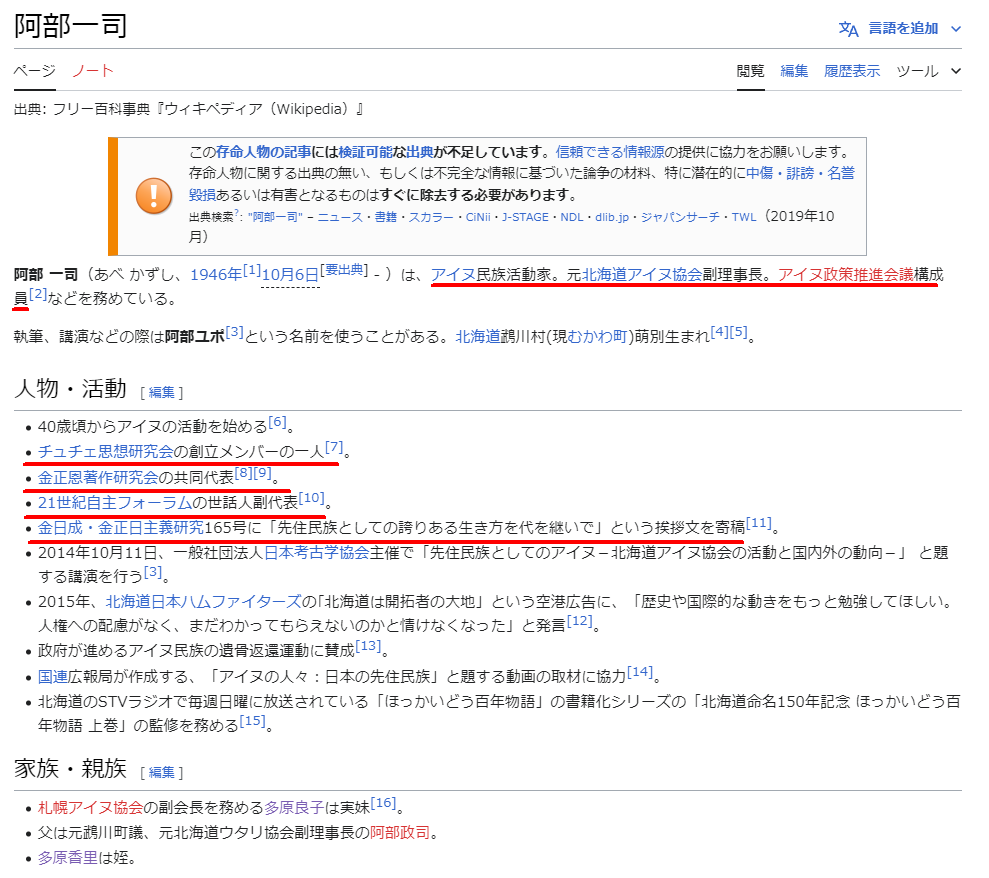Image resolution: width=989 pixels, height=878 pixels.
Task: Open the 多原良子 link
Action: (294, 807)
